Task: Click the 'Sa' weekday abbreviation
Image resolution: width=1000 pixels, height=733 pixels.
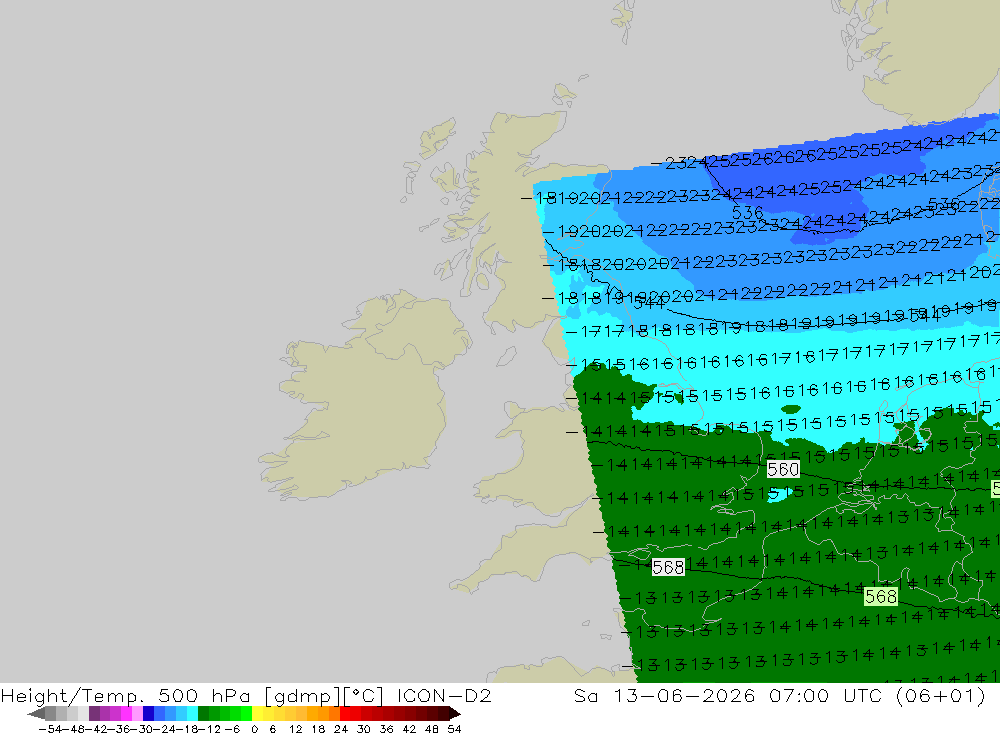Action: (586, 695)
